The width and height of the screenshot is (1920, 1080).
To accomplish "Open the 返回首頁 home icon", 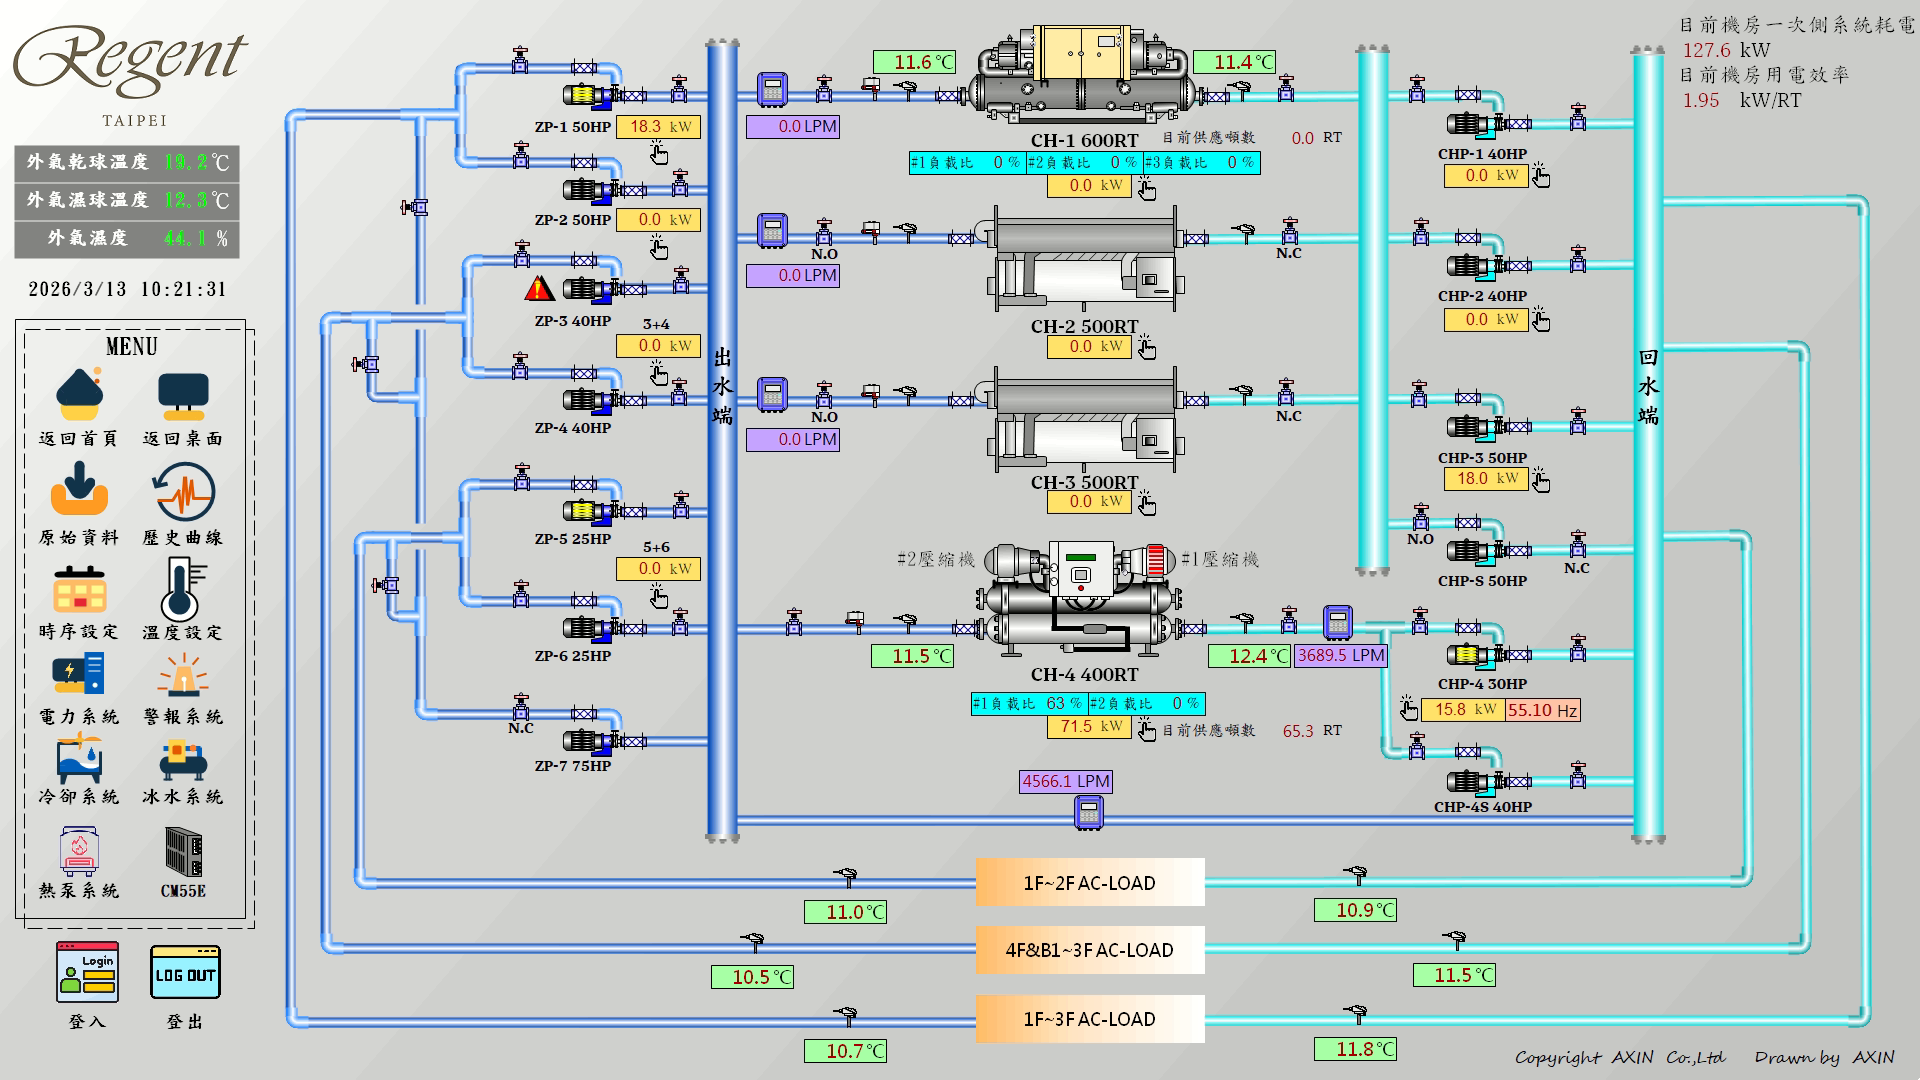I will point(79,396).
